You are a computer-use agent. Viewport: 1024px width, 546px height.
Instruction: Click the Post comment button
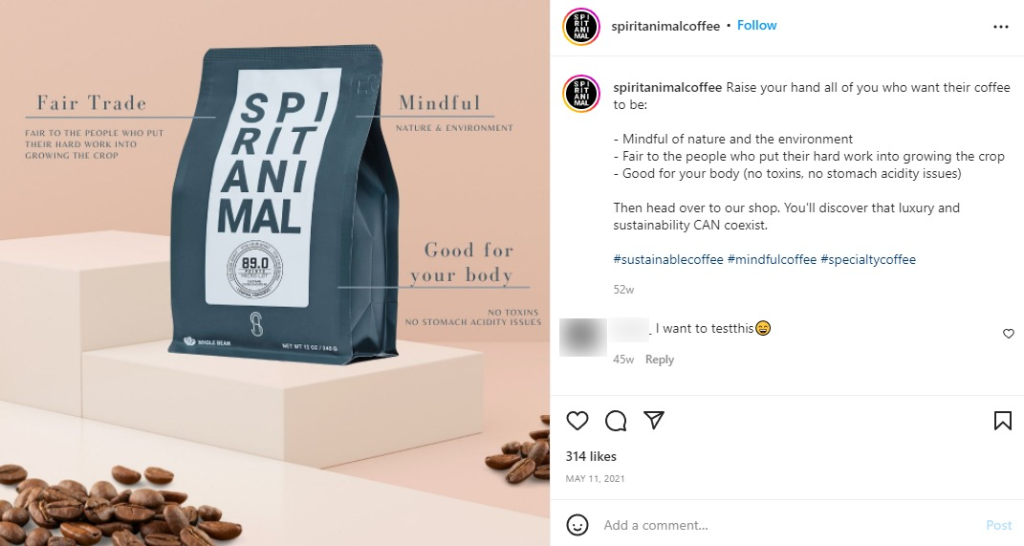999,525
